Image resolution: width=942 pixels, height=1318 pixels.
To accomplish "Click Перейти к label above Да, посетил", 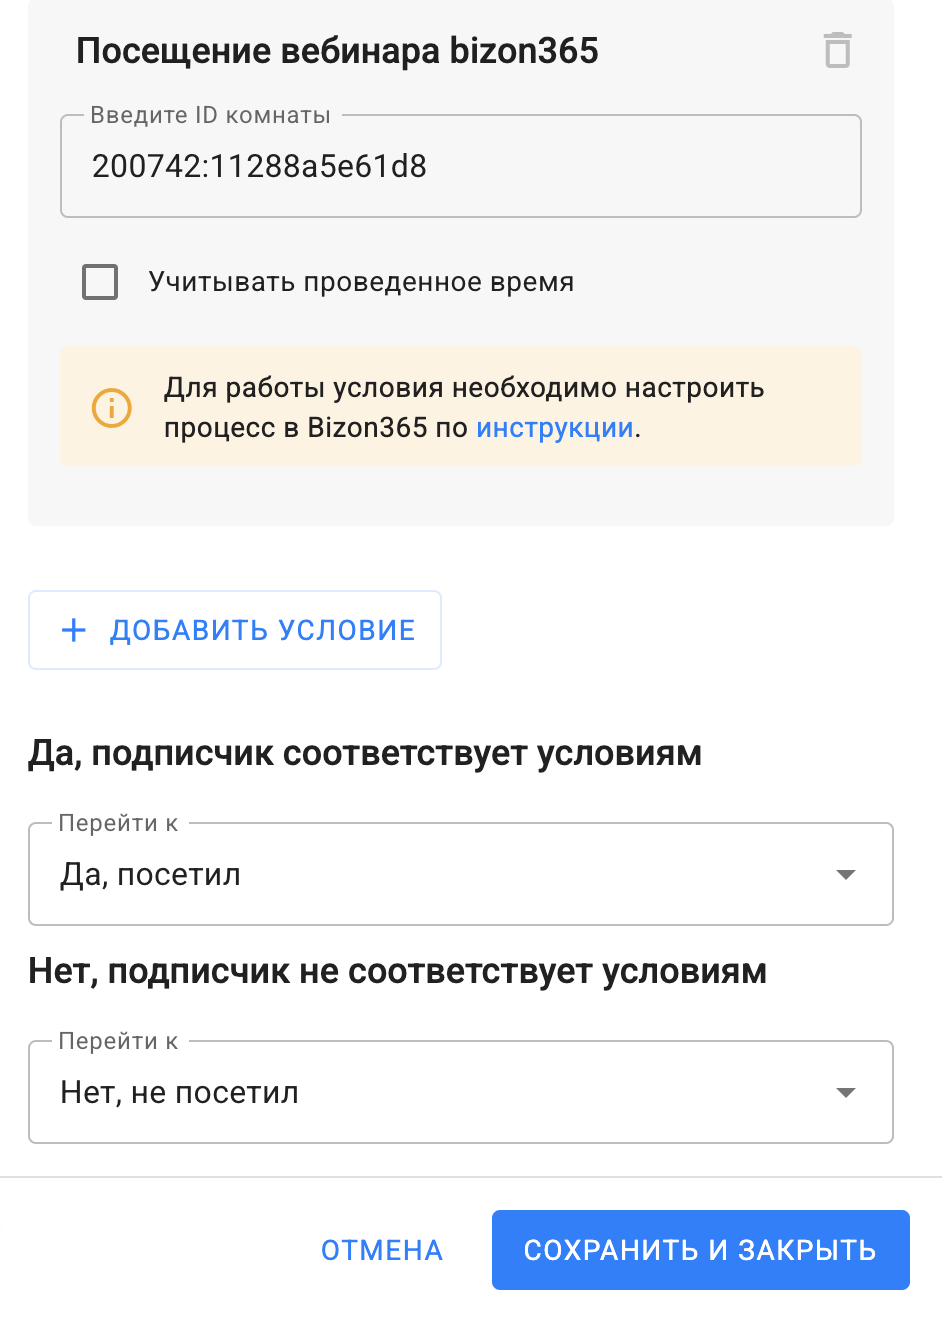I will coord(118,823).
